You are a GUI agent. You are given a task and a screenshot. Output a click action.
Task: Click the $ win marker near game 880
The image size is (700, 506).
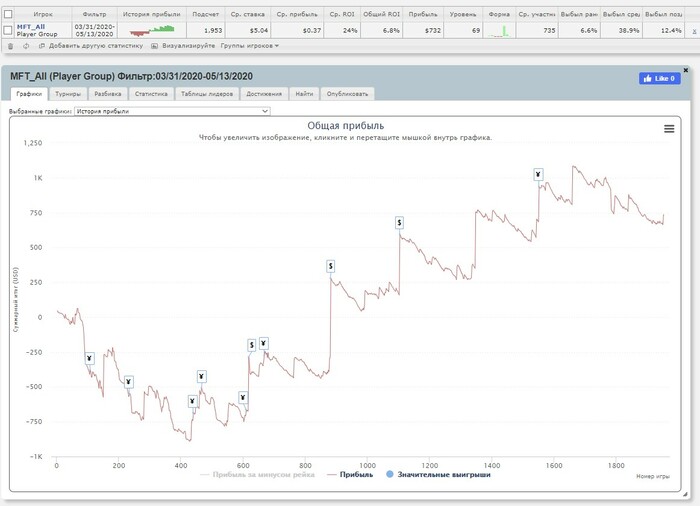tap(330, 267)
